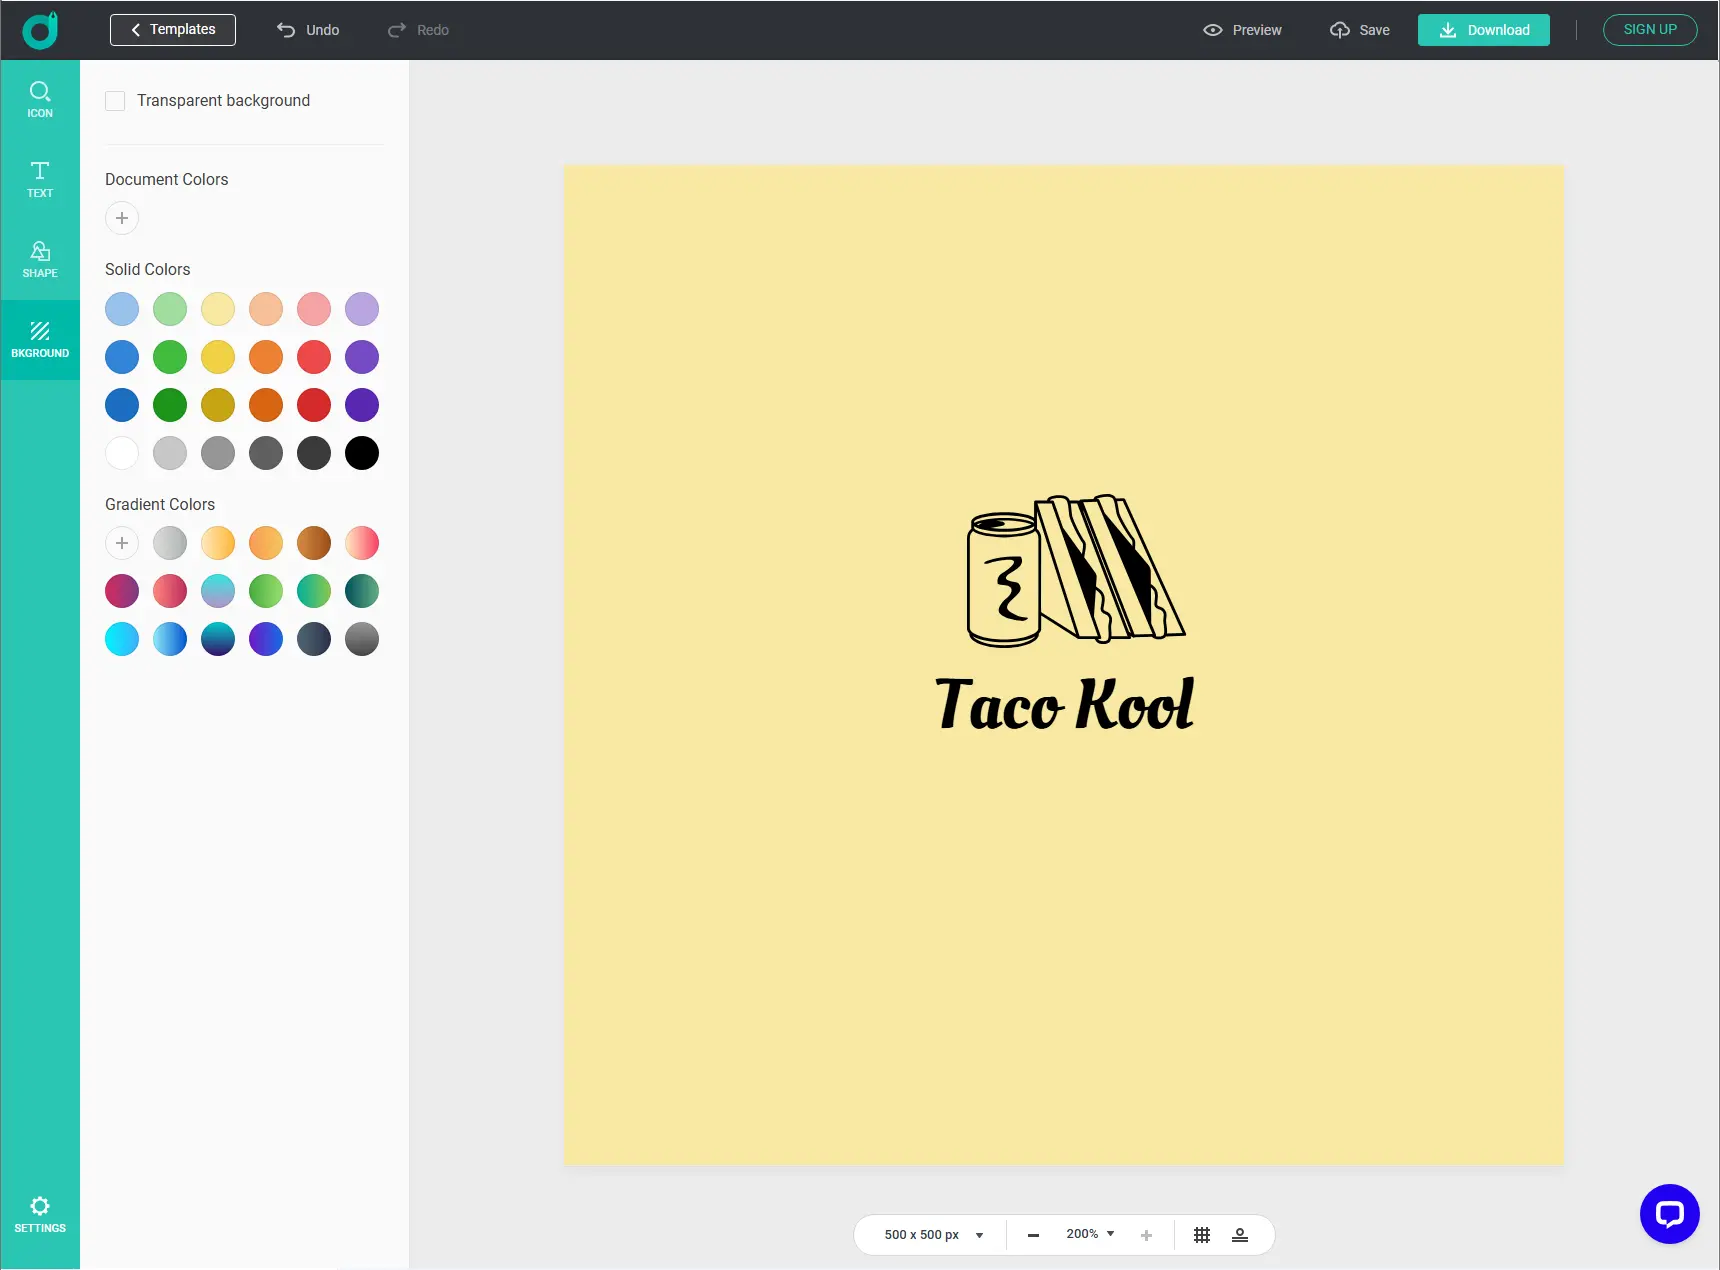
Task: Open the Text tool panel
Action: coord(40,180)
